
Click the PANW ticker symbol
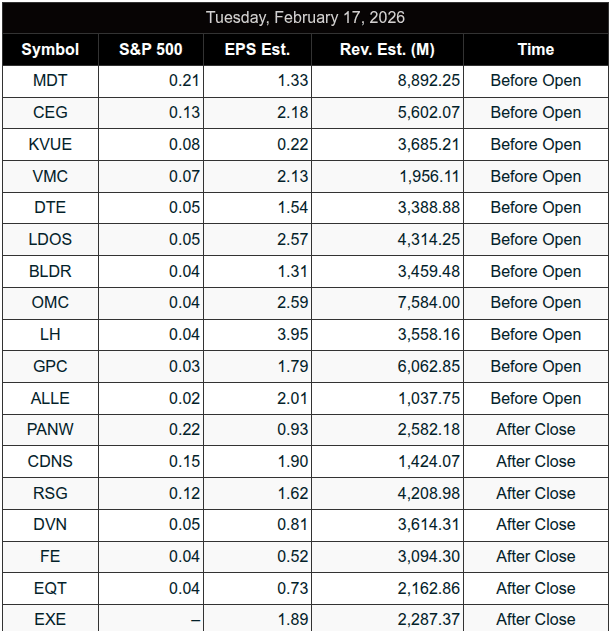[x=50, y=429]
